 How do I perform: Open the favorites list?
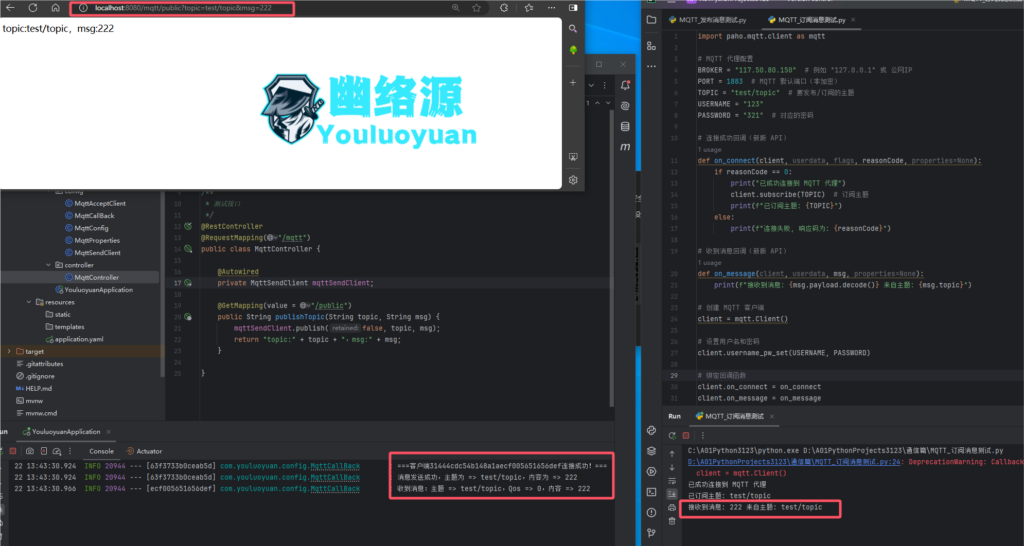tap(529, 8)
